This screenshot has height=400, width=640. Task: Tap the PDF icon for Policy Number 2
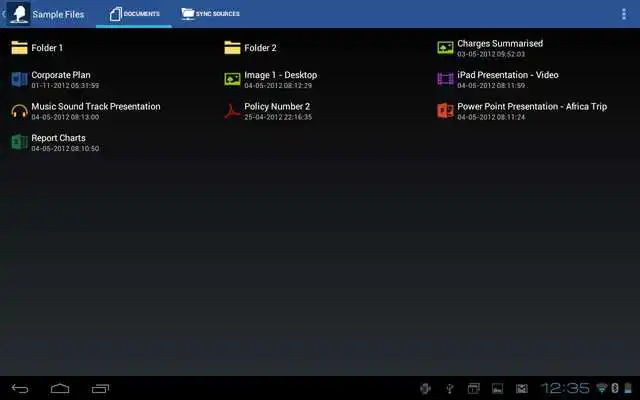point(232,110)
